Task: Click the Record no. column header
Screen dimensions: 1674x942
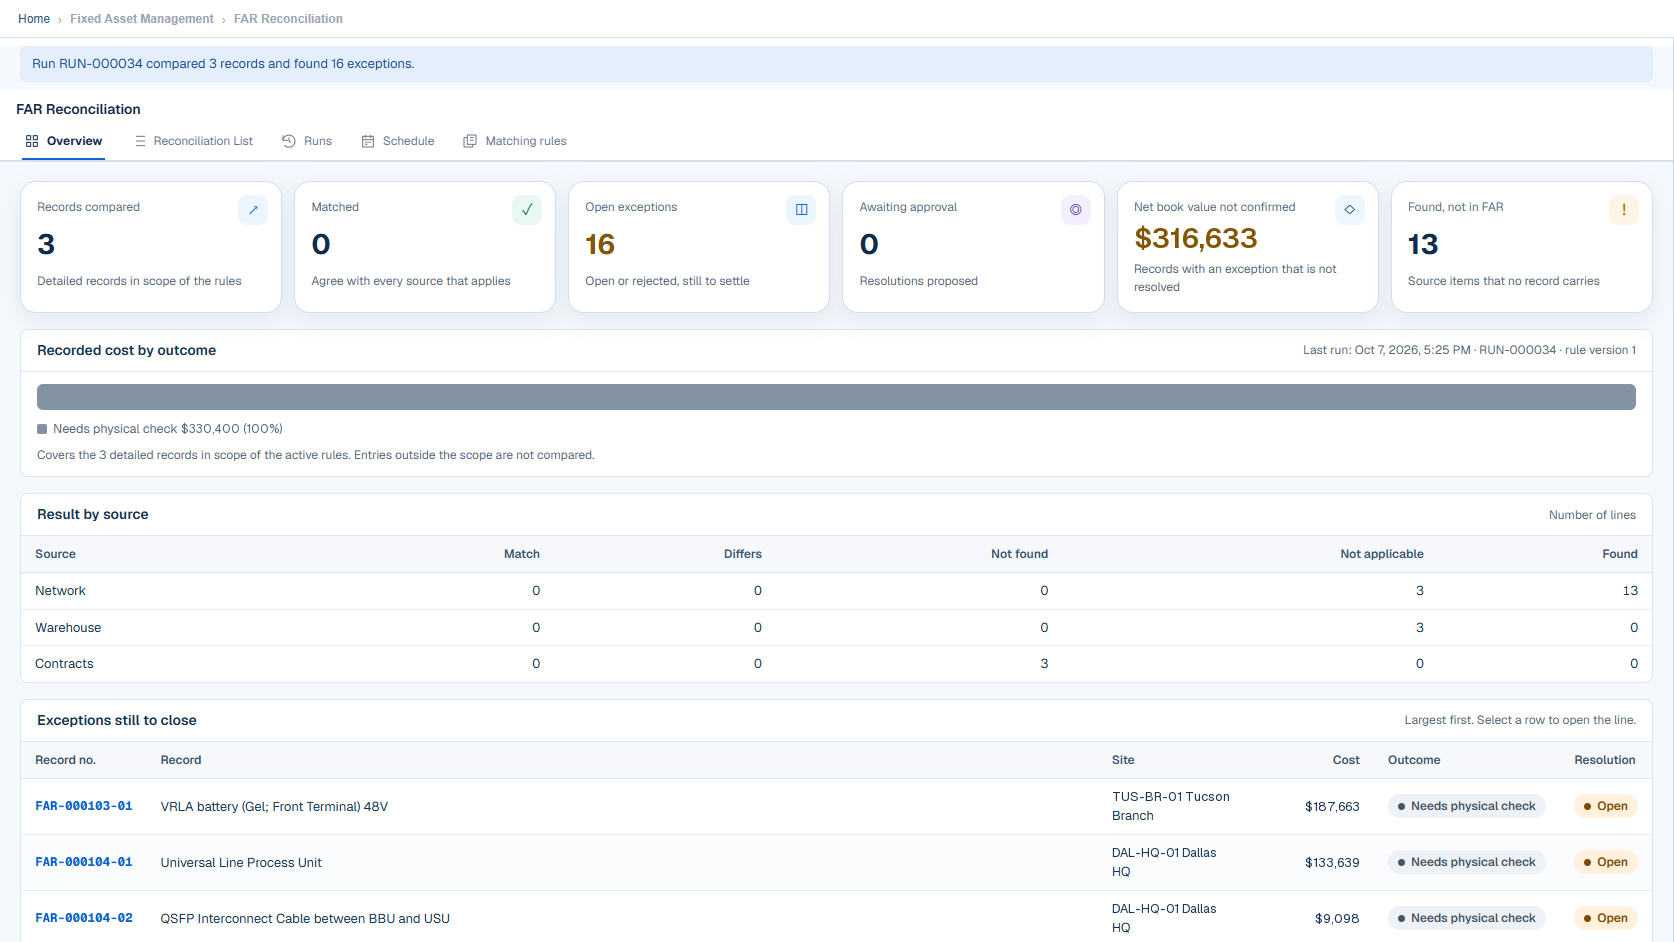Action: [65, 760]
